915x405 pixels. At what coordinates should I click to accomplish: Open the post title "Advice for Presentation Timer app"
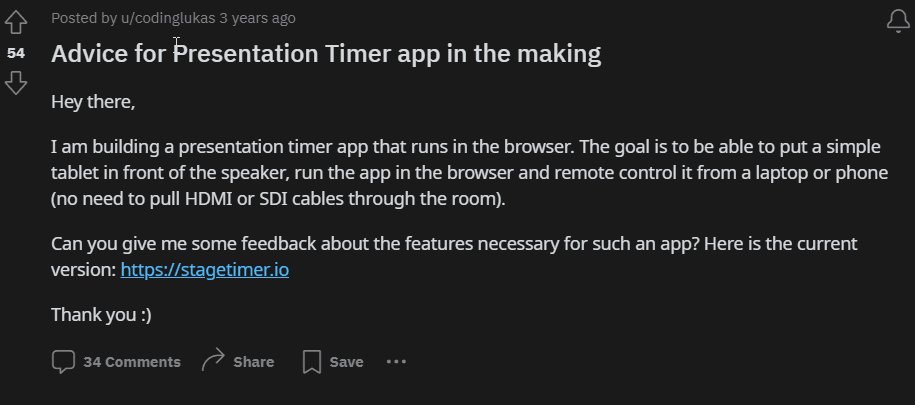(x=326, y=54)
